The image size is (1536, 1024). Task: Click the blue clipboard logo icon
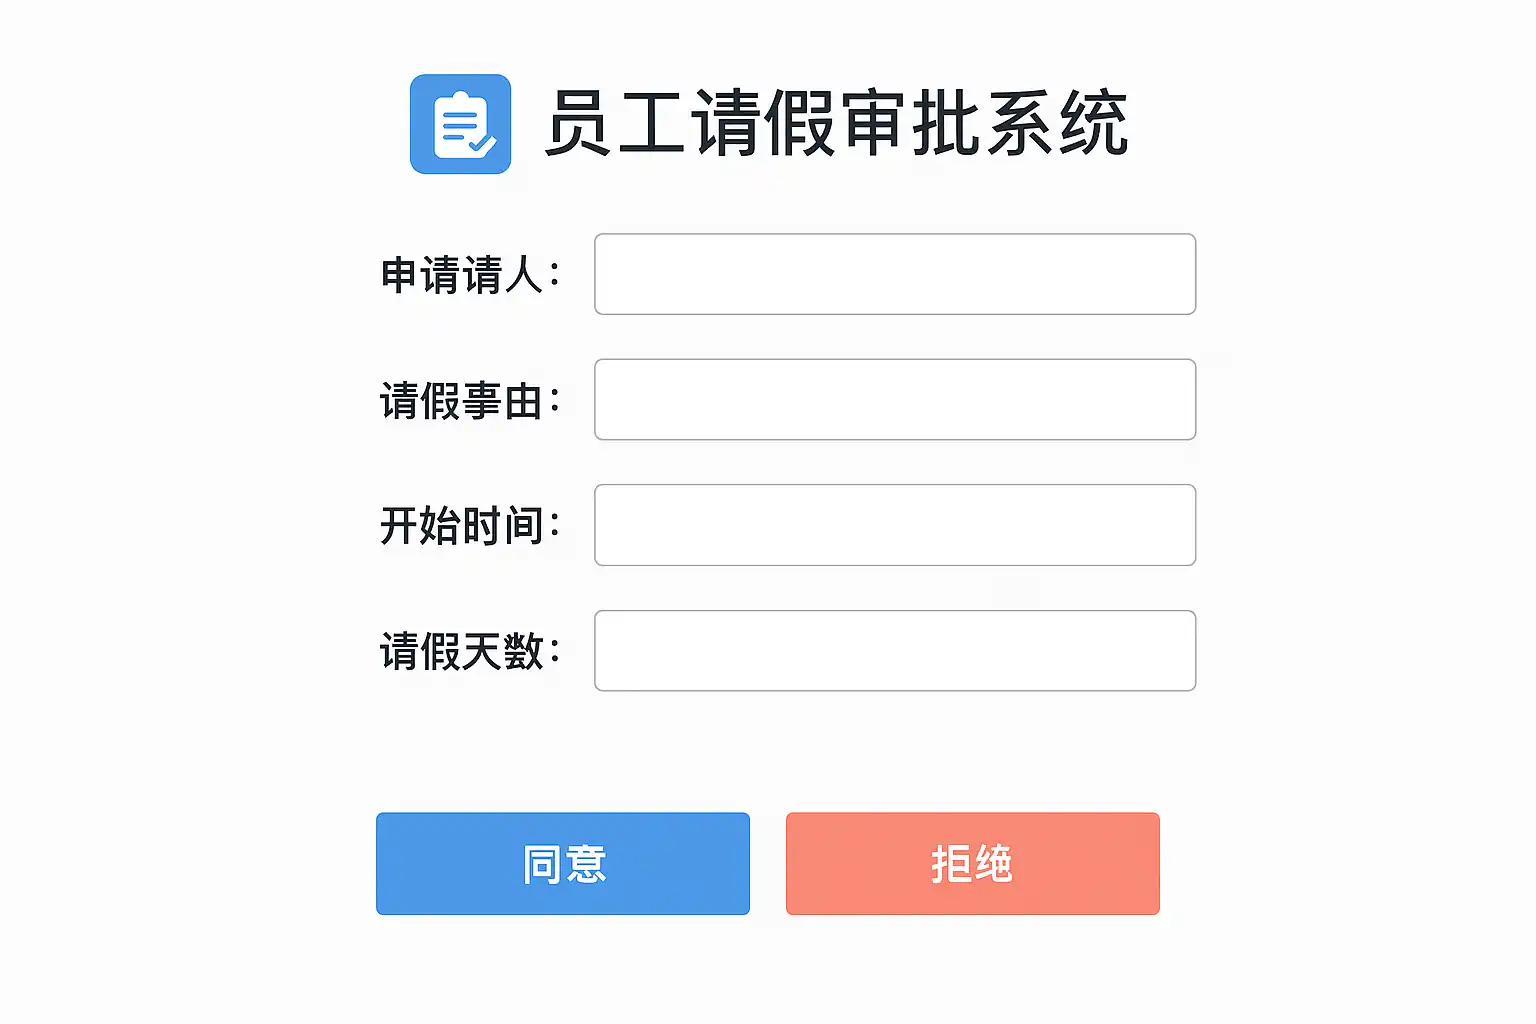[460, 124]
